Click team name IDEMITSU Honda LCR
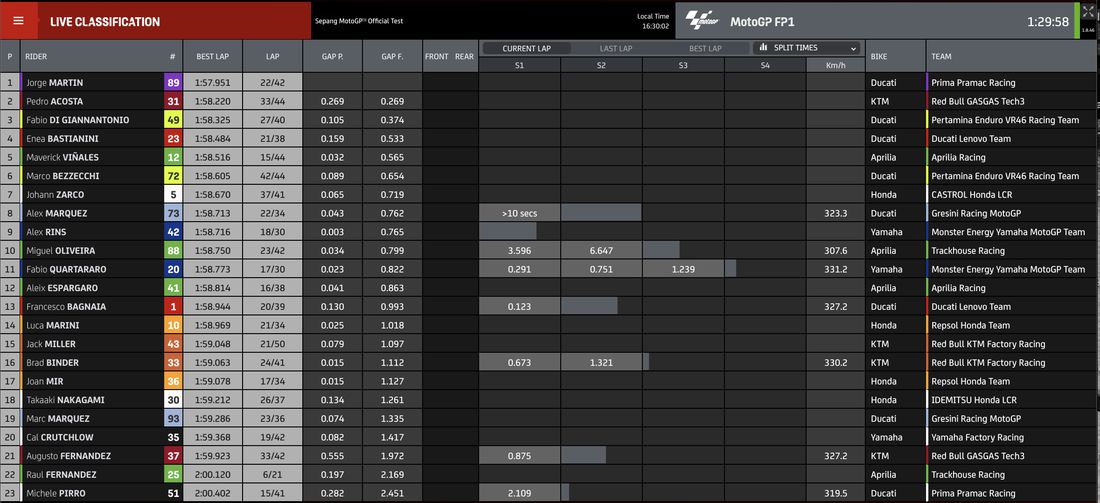This screenshot has height=503, width=1100. click(x=974, y=400)
